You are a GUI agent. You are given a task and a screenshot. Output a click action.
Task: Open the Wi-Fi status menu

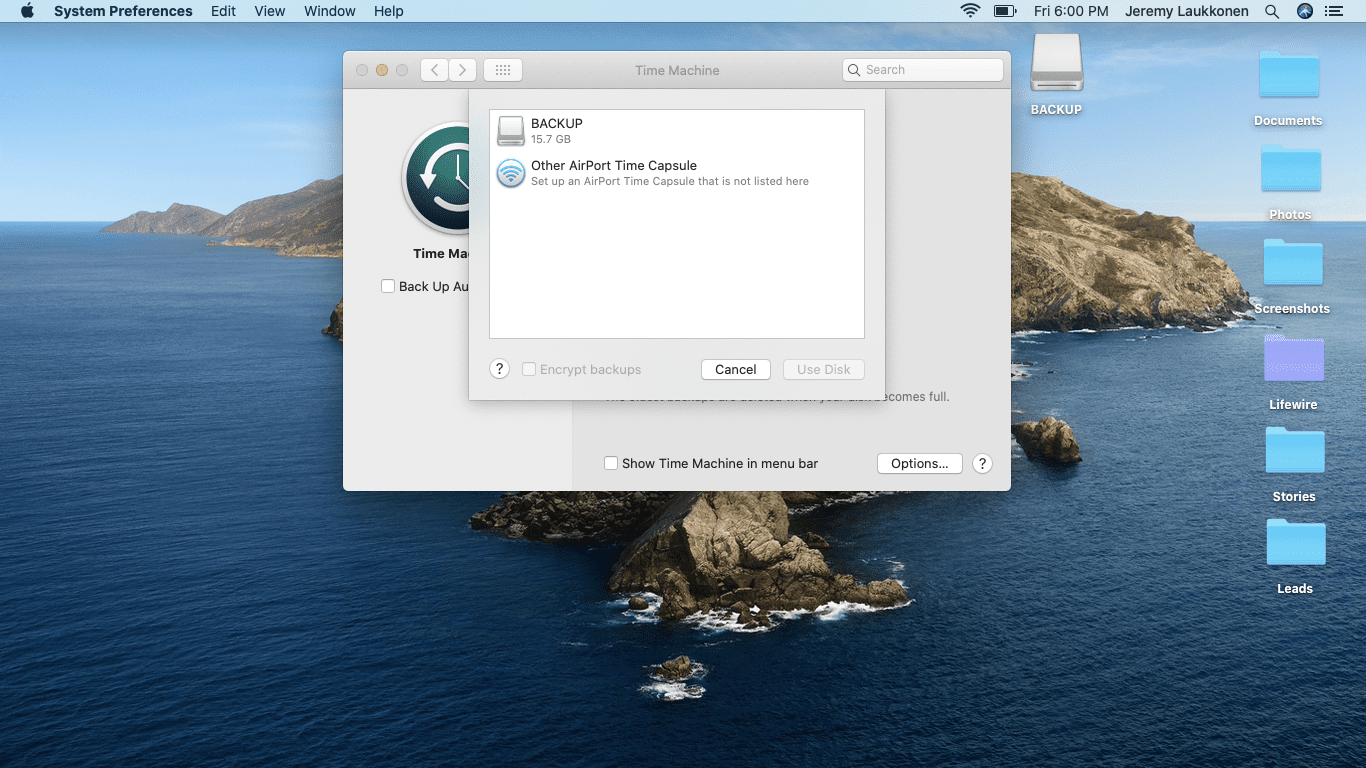970,11
